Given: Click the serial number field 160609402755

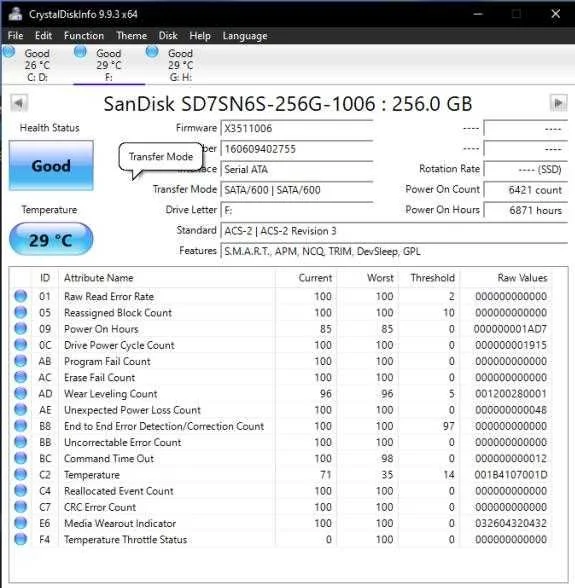Looking at the screenshot, I should point(297,149).
